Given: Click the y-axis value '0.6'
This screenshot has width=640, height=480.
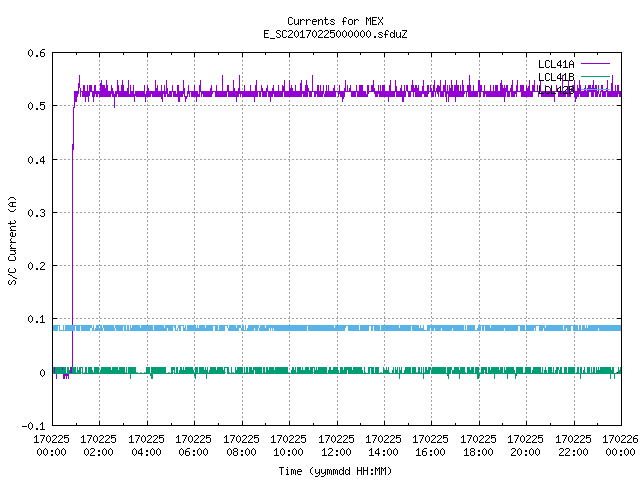Looking at the screenshot, I should click(x=36, y=53).
